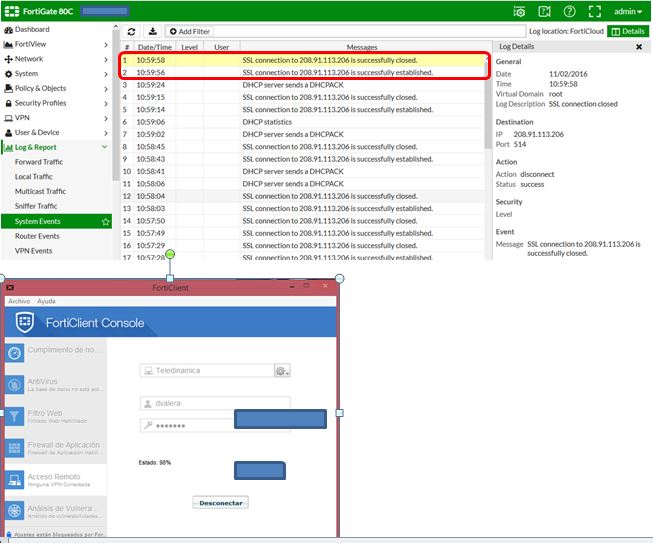Click the FortiClient Console shield icon

(25, 322)
